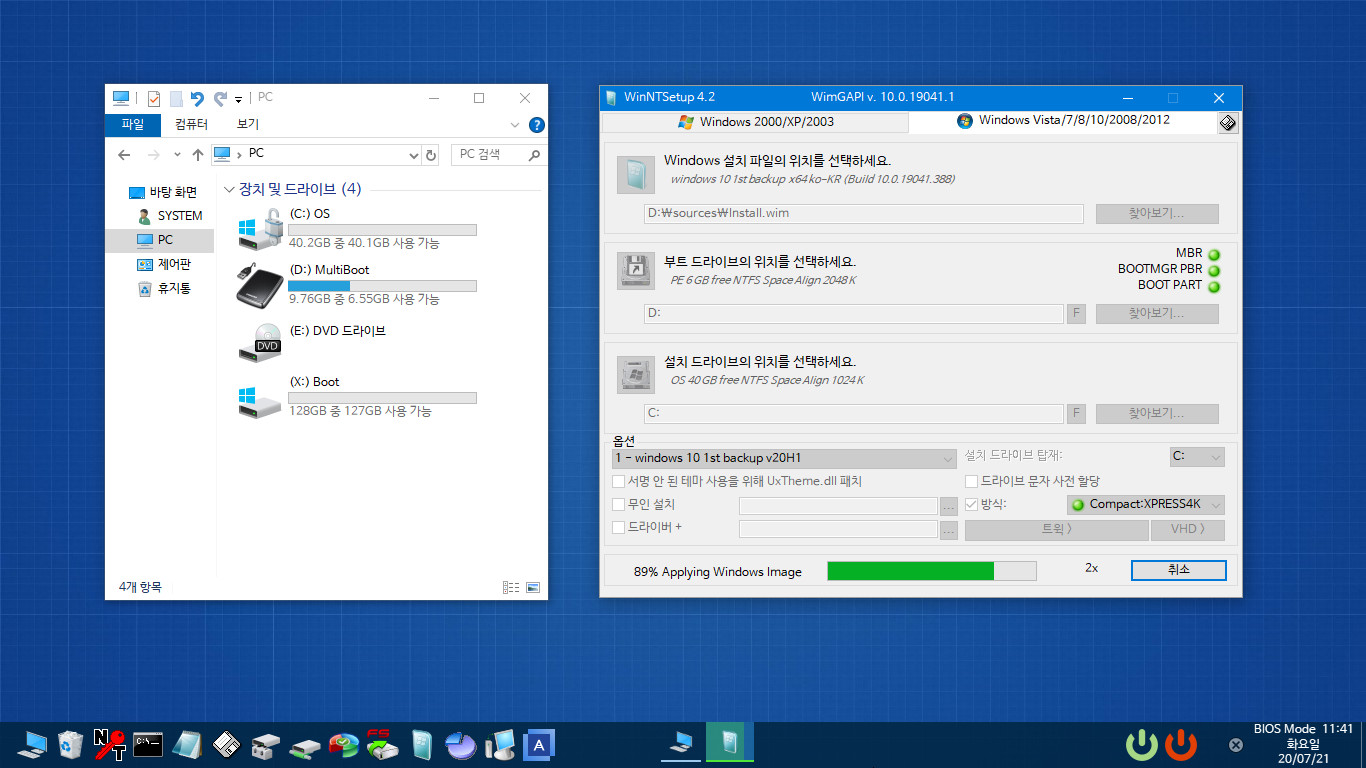Click the New Folder icon in Explorer quick access toolbar
The width and height of the screenshot is (1366, 768).
pyautogui.click(x=176, y=98)
